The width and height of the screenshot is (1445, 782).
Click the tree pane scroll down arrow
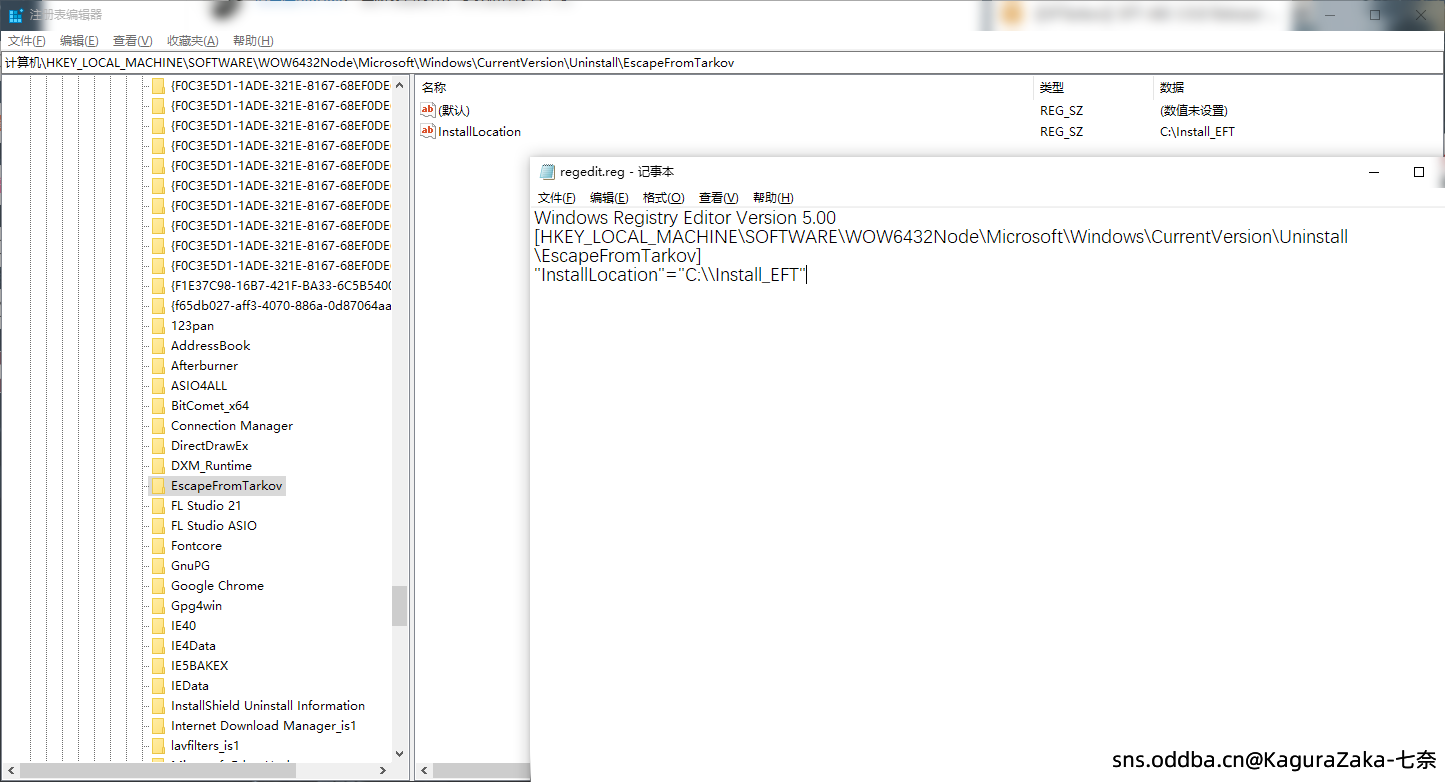[x=400, y=754]
